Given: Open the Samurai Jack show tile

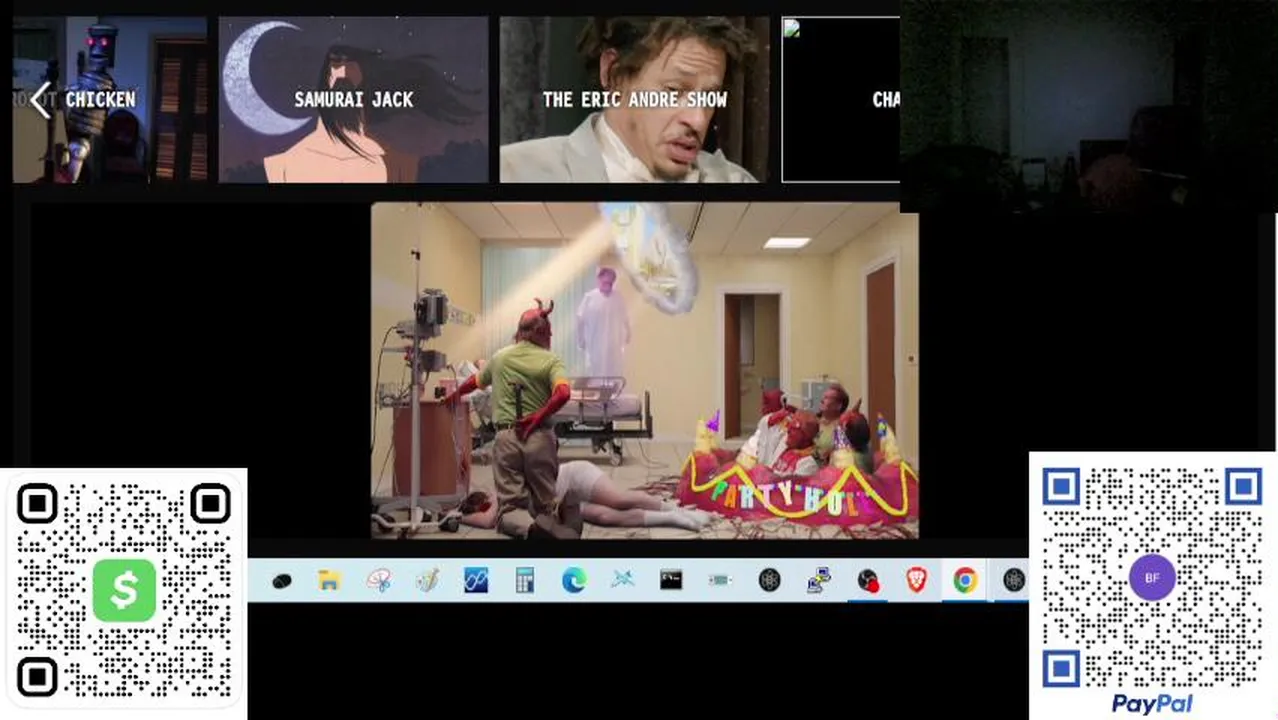Looking at the screenshot, I should (353, 100).
